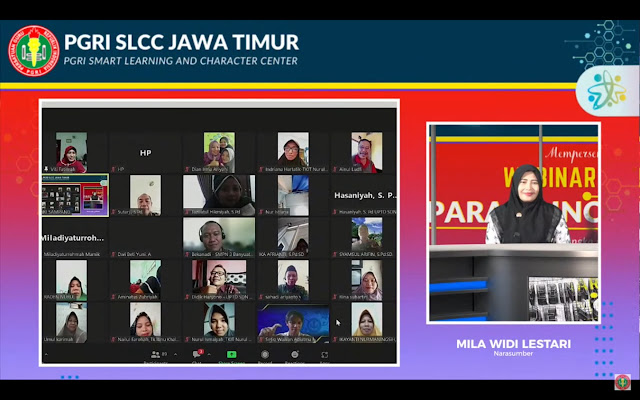Viewport: 640px width, 400px height.
Task: Click the 'MILA WIDI LESTARI' name caption
Action: click(x=513, y=344)
